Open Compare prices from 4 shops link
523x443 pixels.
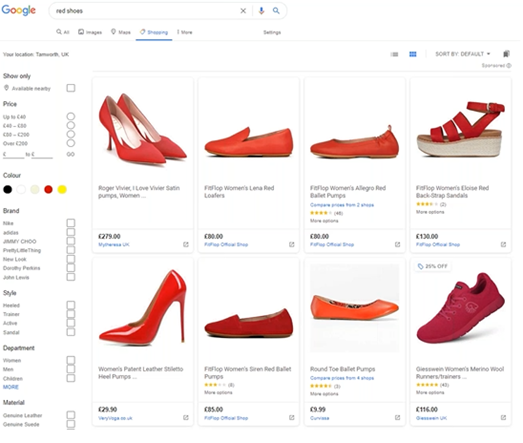(x=342, y=378)
